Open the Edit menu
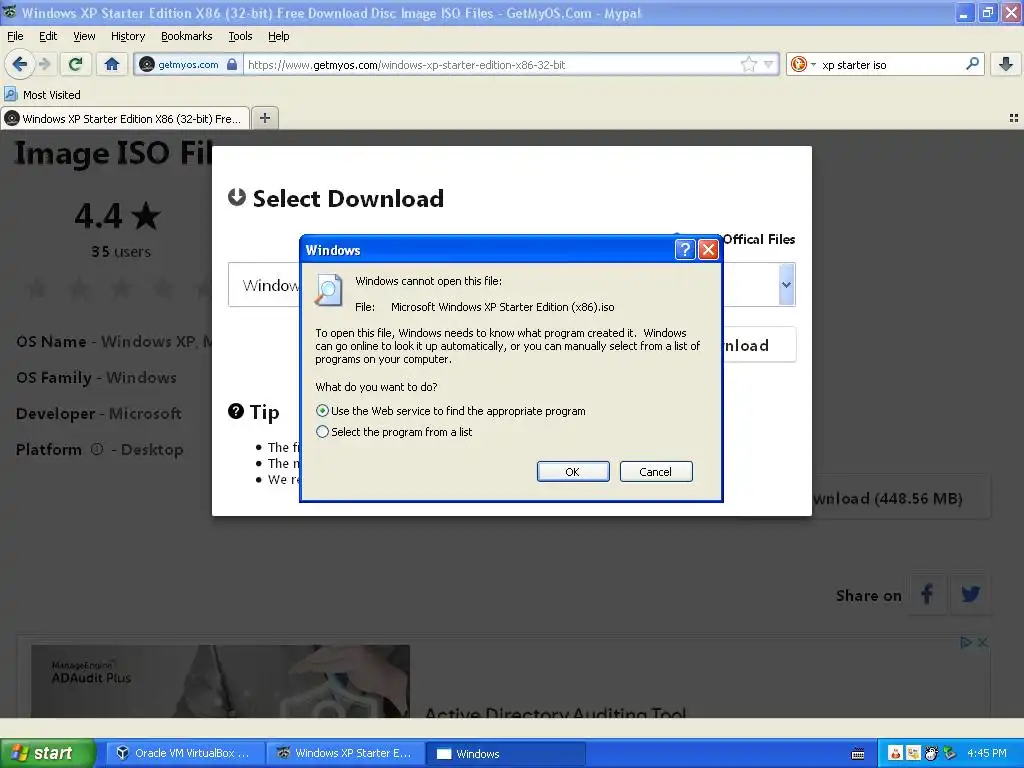 click(48, 36)
